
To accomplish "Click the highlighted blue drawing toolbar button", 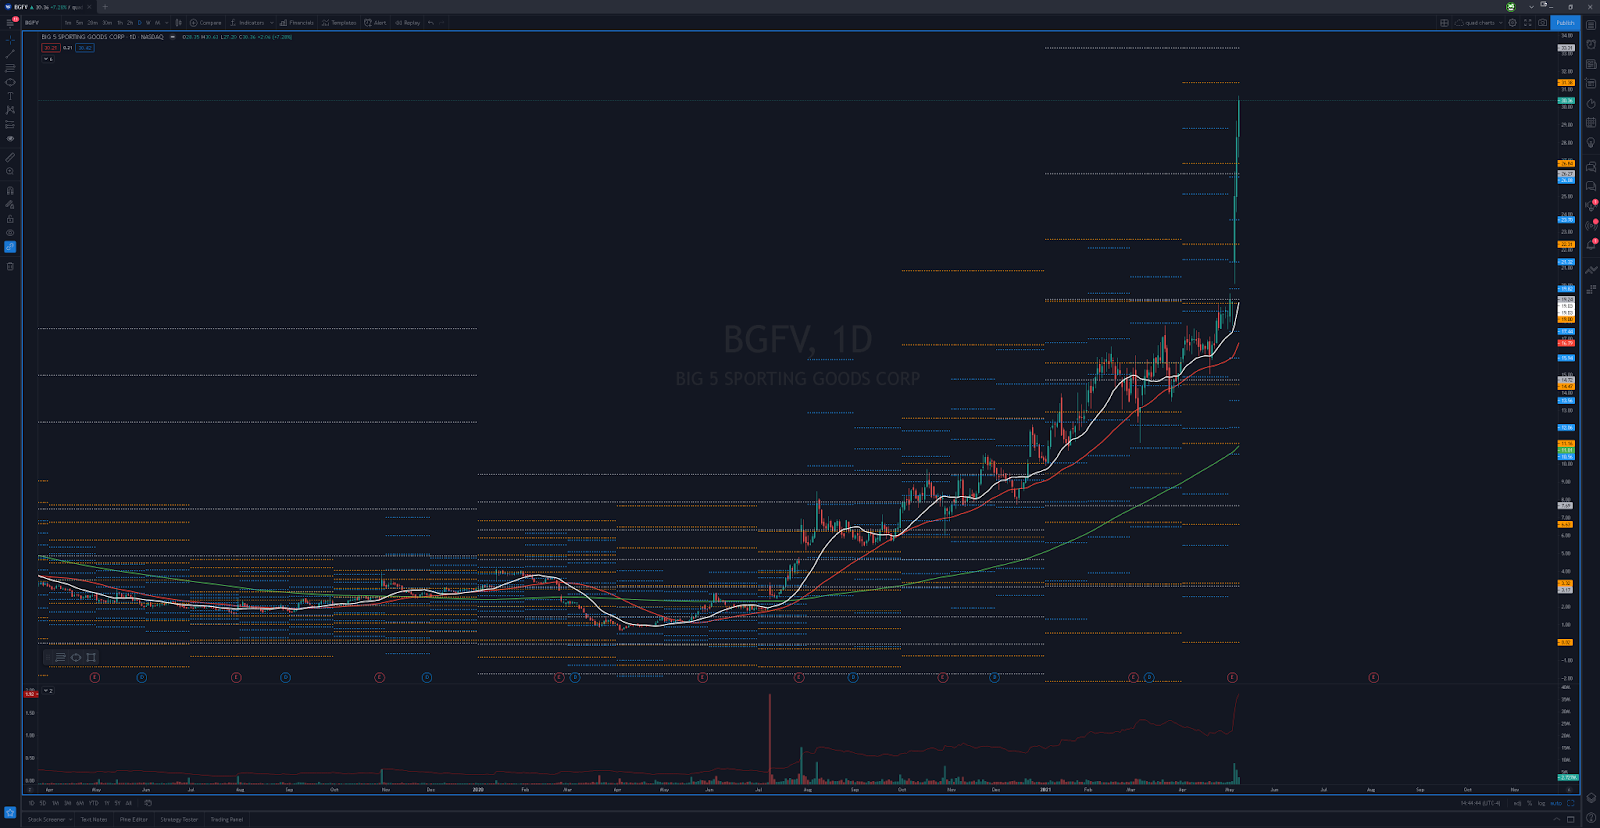I will (10, 247).
